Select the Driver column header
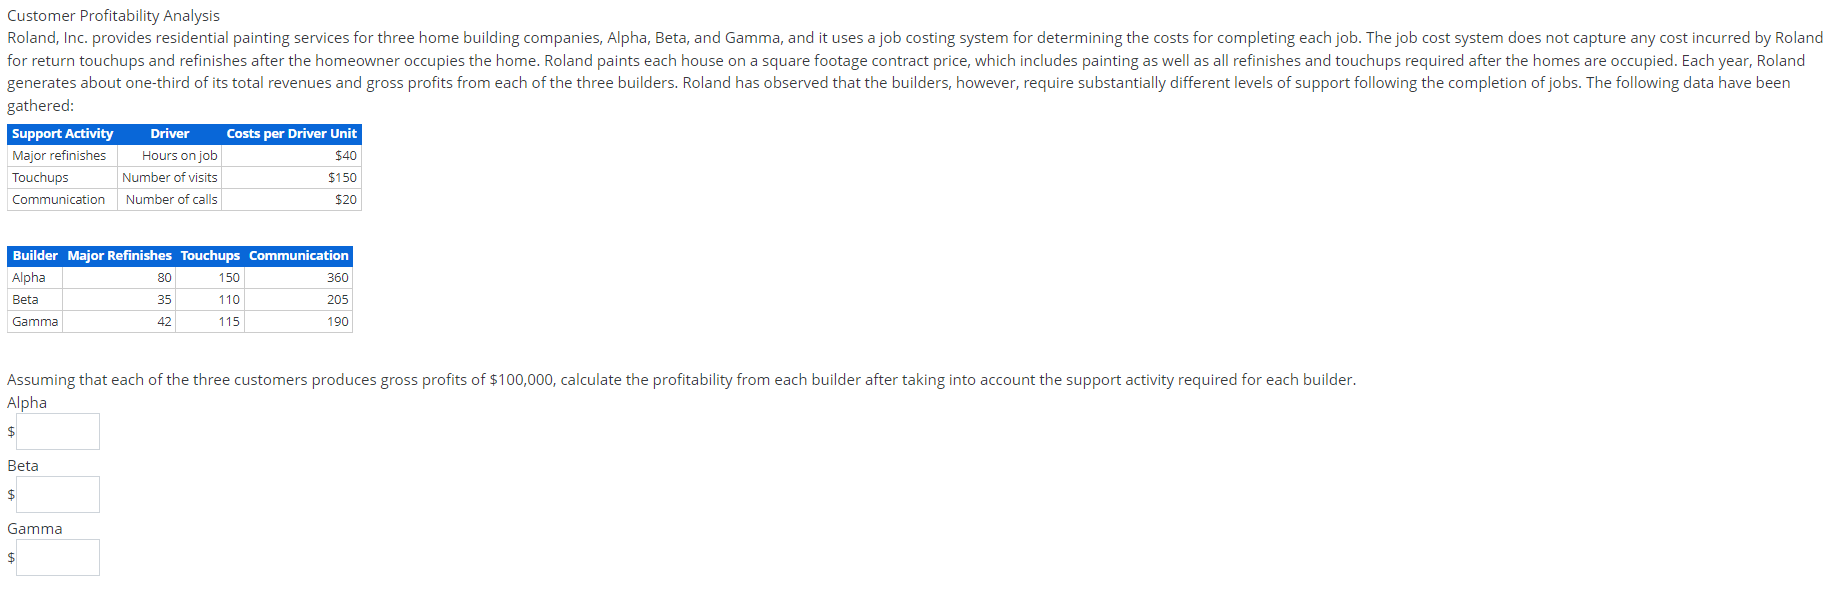This screenshot has height=590, width=1846. pos(168,133)
